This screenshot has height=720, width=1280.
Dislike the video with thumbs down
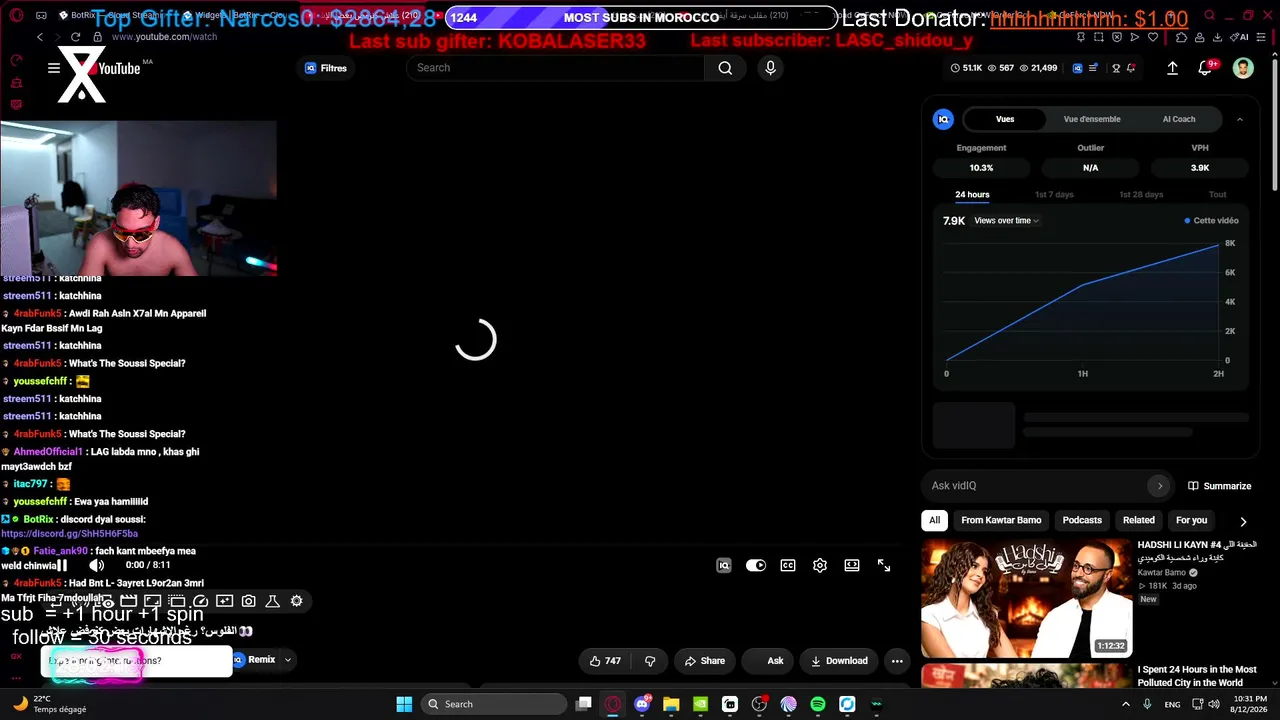650,661
